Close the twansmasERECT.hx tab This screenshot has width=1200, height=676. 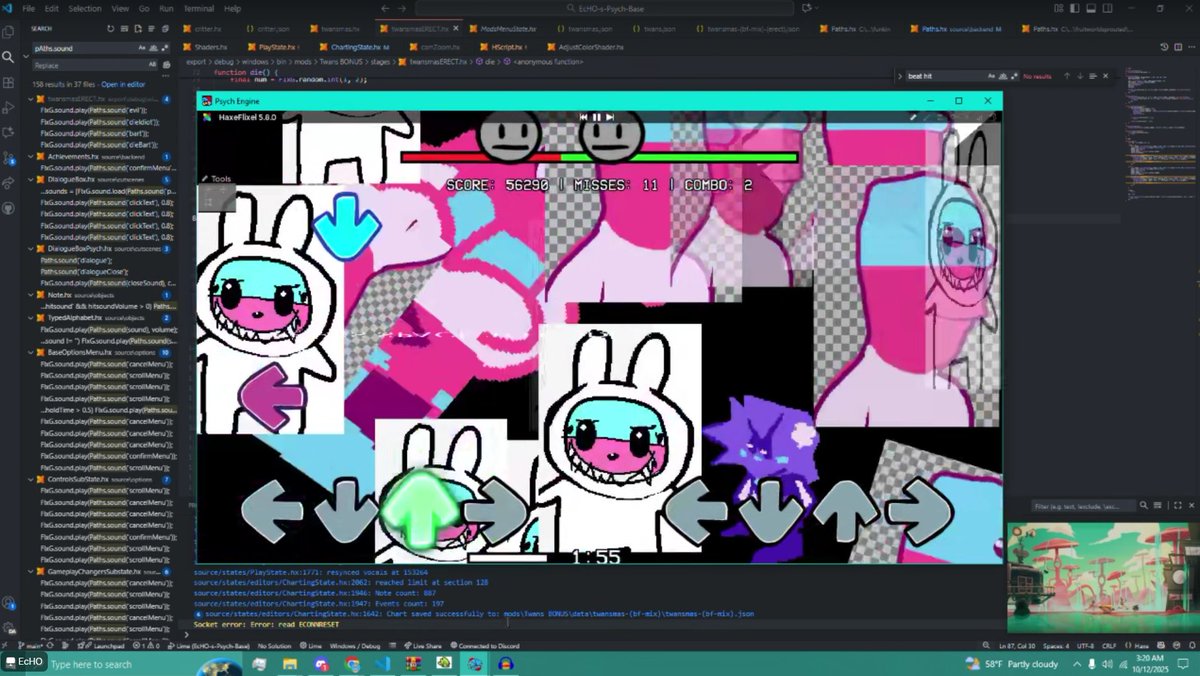tap(455, 29)
